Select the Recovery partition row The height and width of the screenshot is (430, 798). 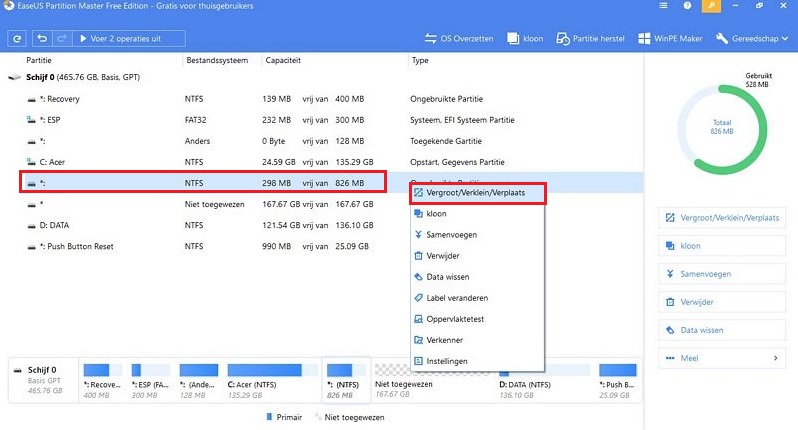point(323,99)
